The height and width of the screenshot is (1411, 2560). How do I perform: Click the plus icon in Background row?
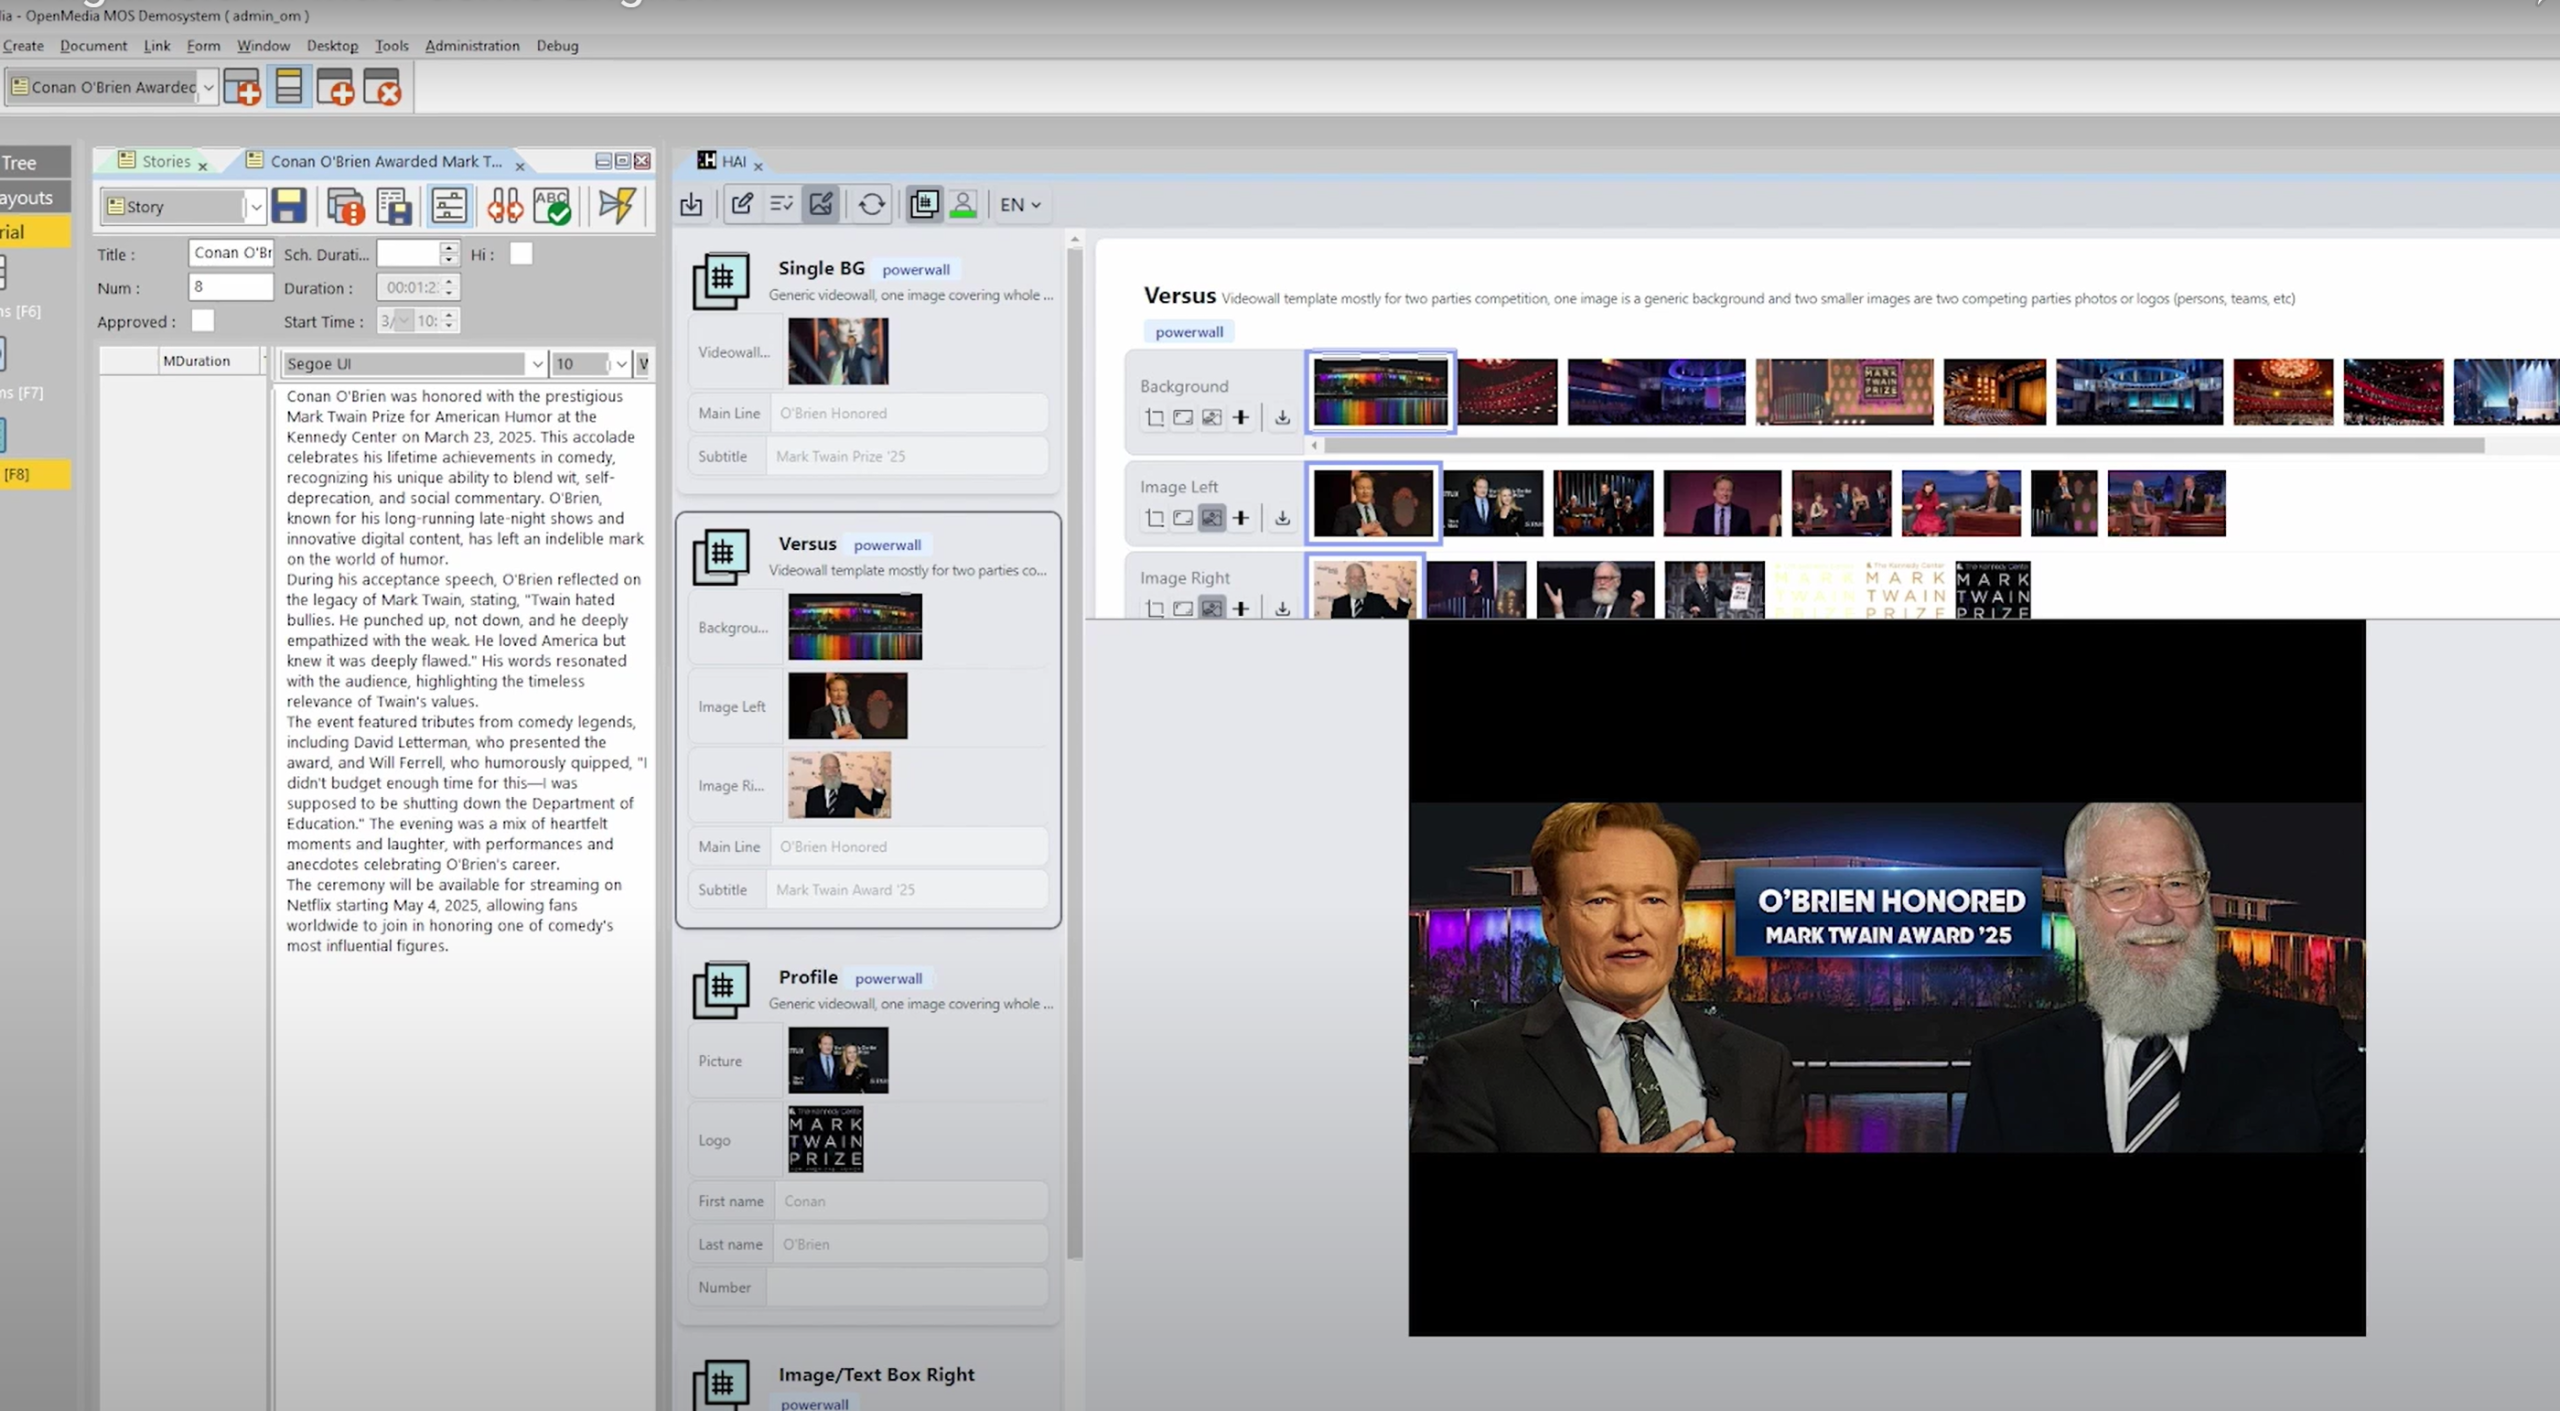point(1240,418)
